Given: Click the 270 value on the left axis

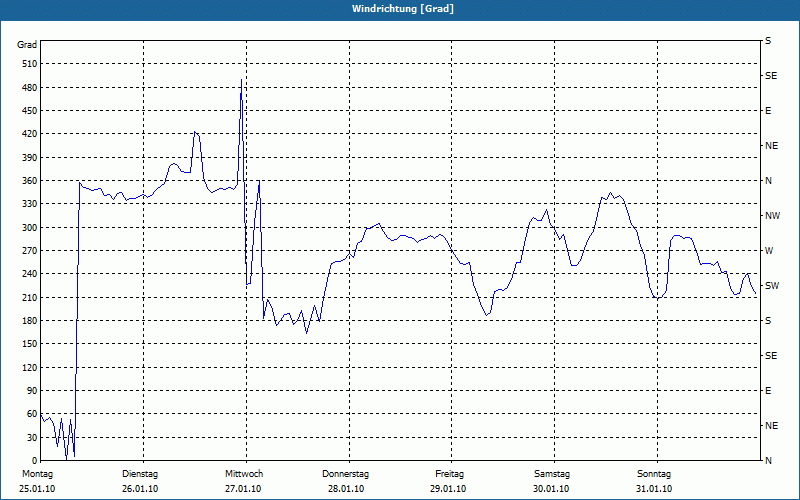Looking at the screenshot, I should coord(30,251).
